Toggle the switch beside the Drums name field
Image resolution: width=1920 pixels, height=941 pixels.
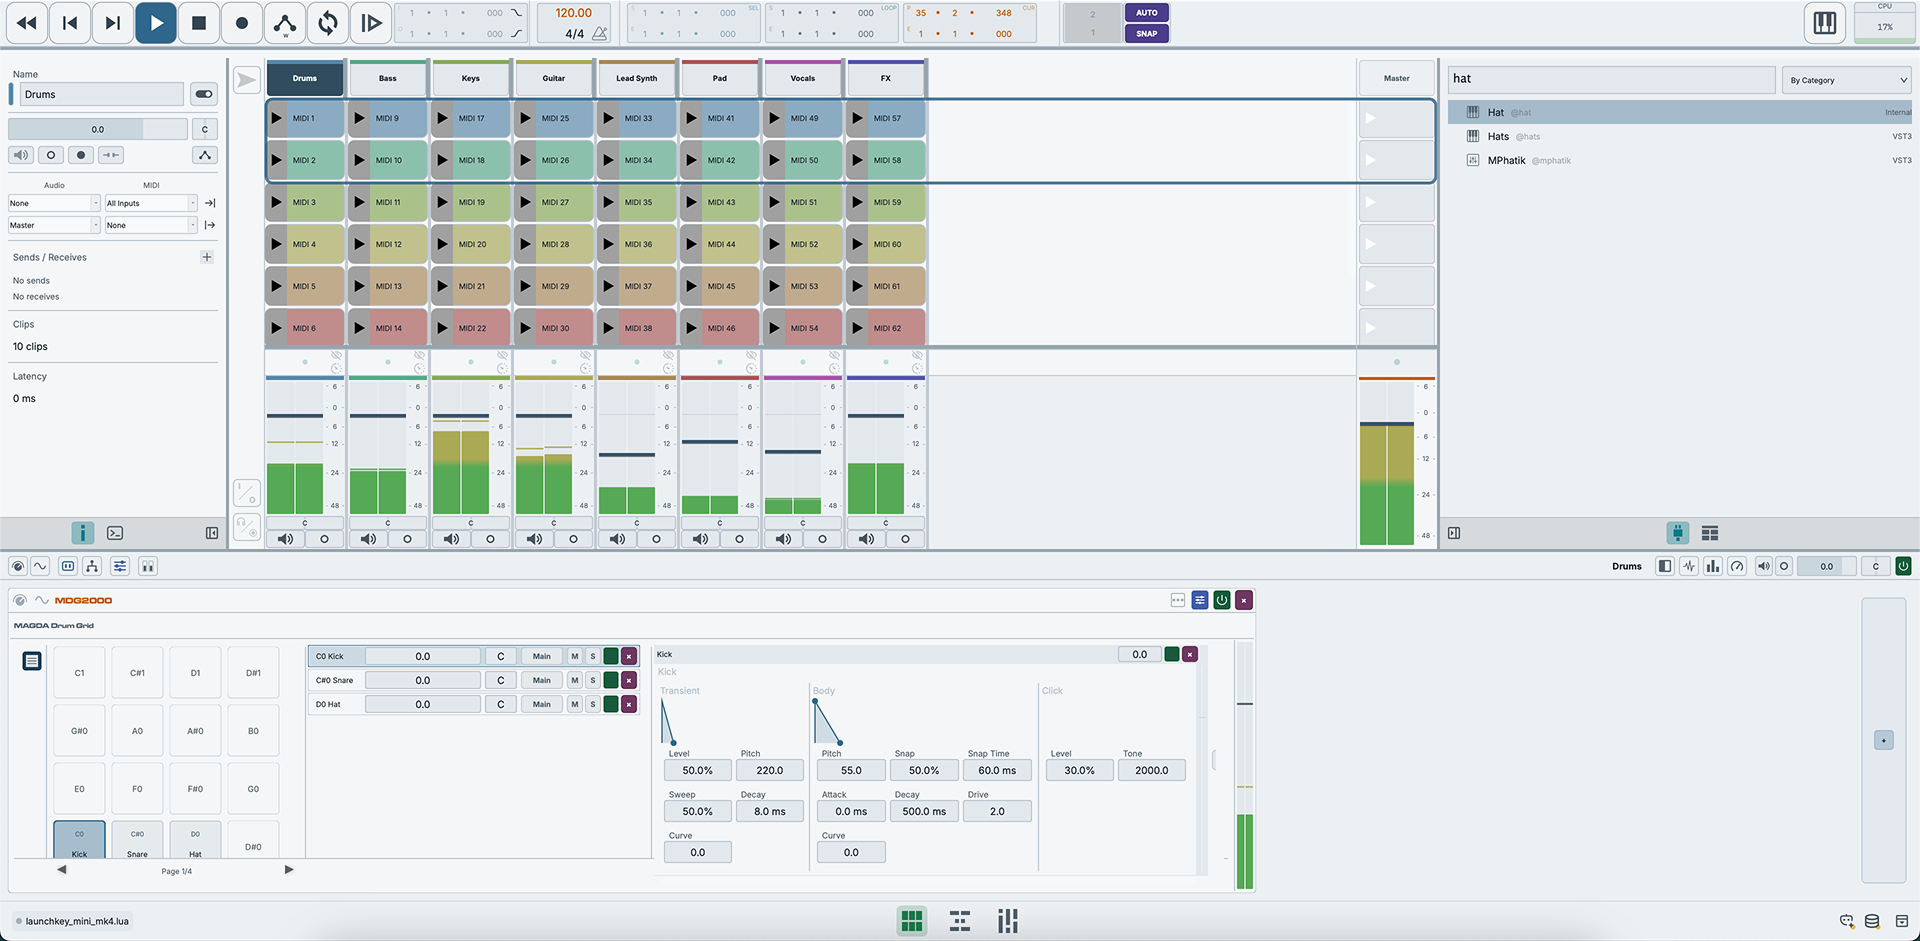(204, 94)
